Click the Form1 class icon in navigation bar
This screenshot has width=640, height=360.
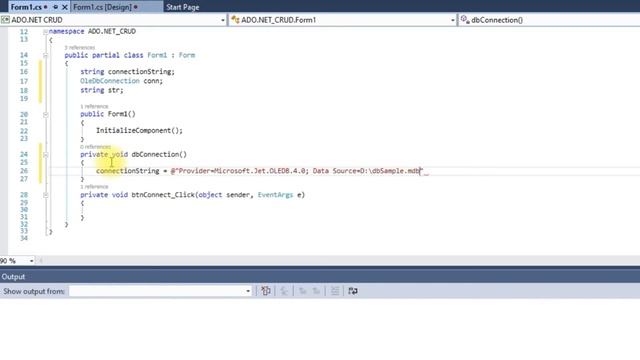coord(235,20)
